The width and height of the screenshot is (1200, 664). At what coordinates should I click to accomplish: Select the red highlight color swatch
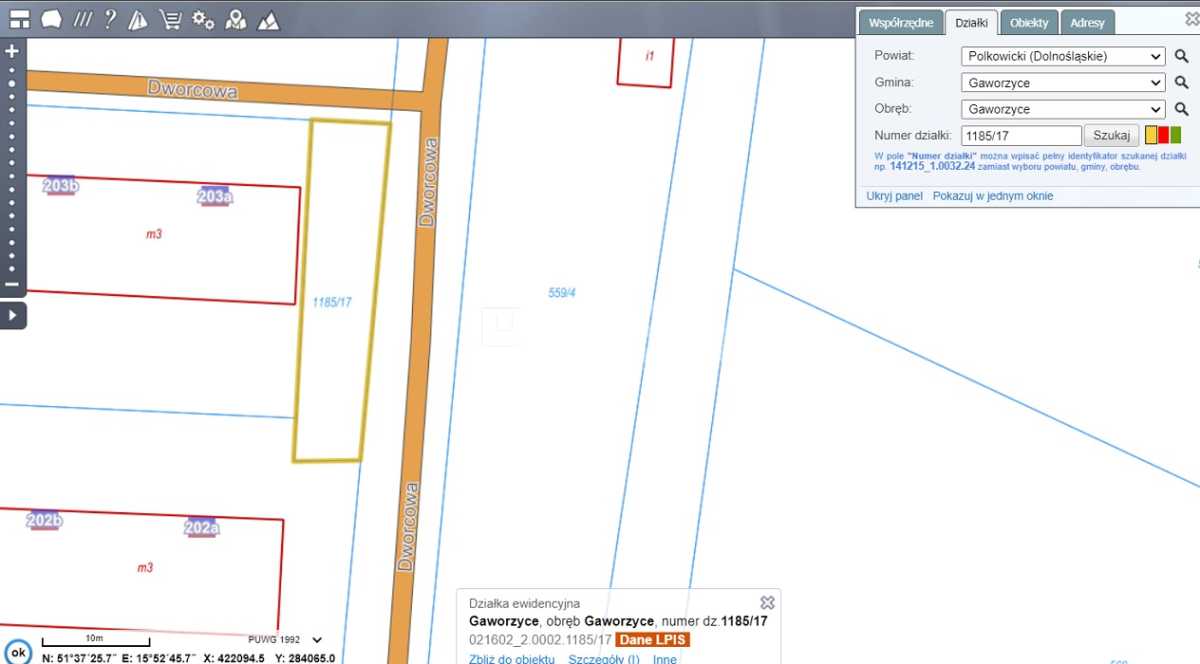coord(1163,135)
